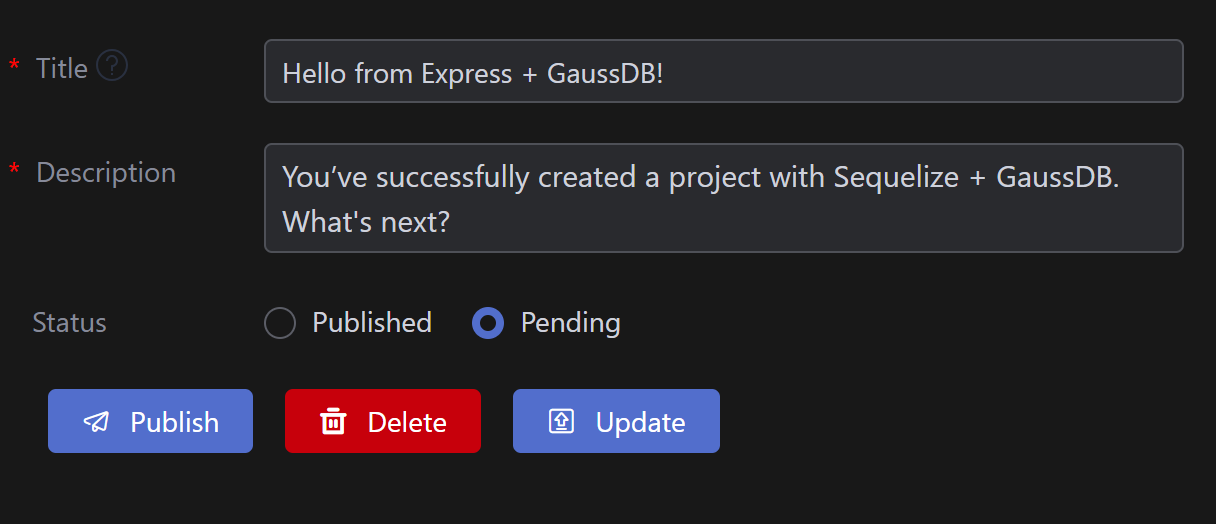
Task: Place cursor on "What's next?" in Description
Action: pyautogui.click(x=366, y=221)
